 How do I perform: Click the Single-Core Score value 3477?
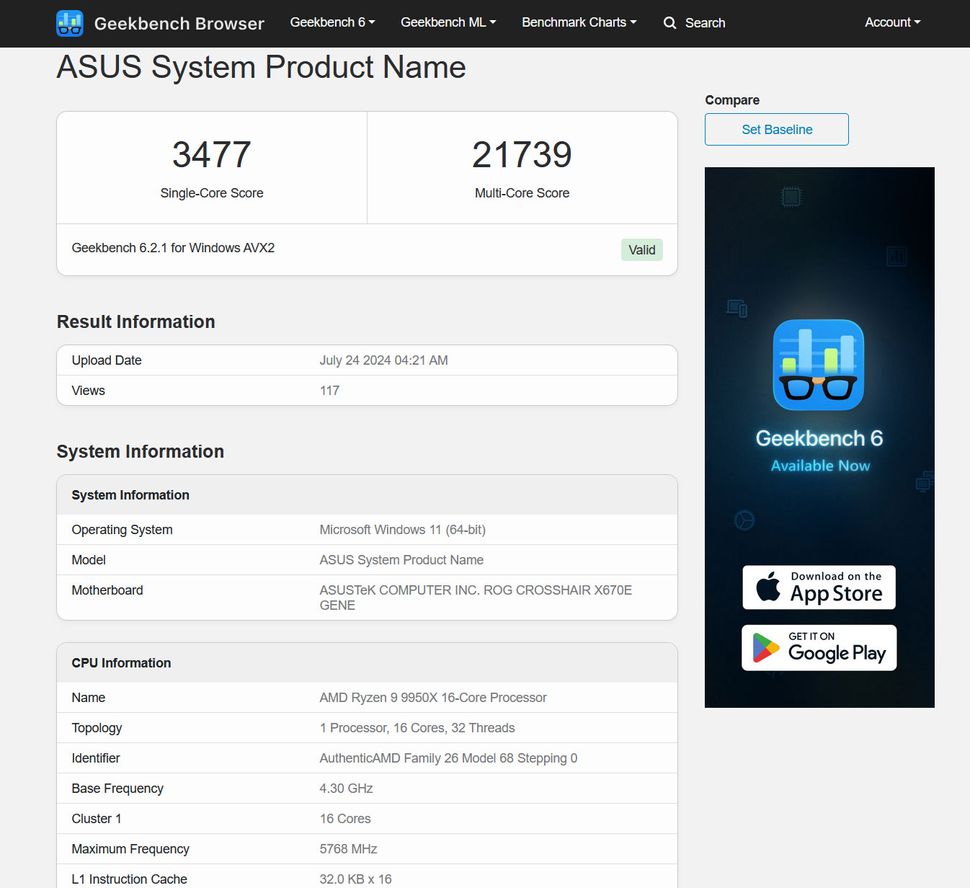211,154
